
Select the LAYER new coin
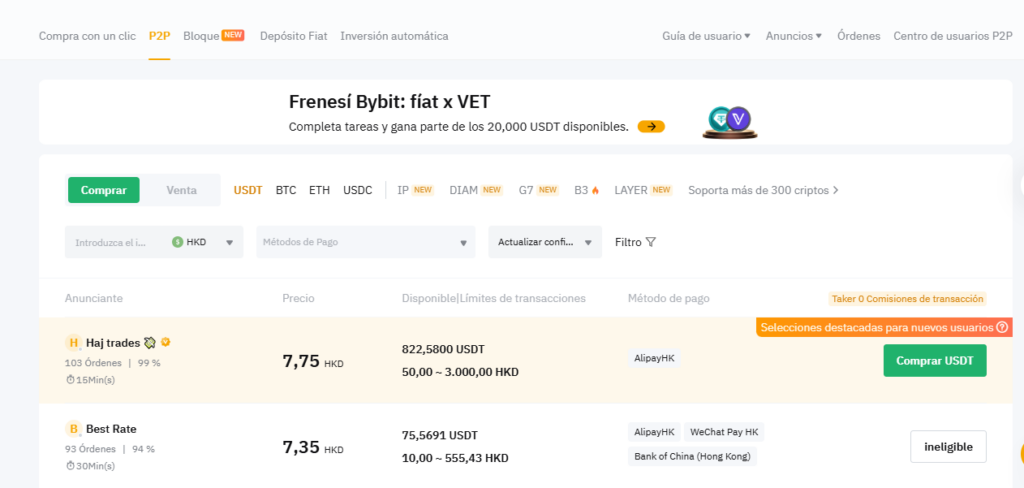point(643,190)
